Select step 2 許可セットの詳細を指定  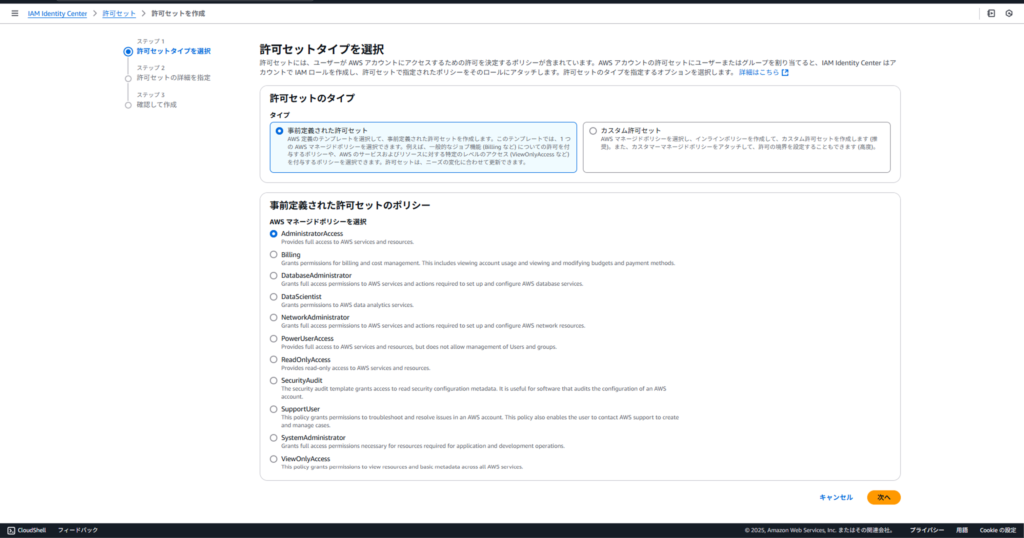[x=173, y=78]
